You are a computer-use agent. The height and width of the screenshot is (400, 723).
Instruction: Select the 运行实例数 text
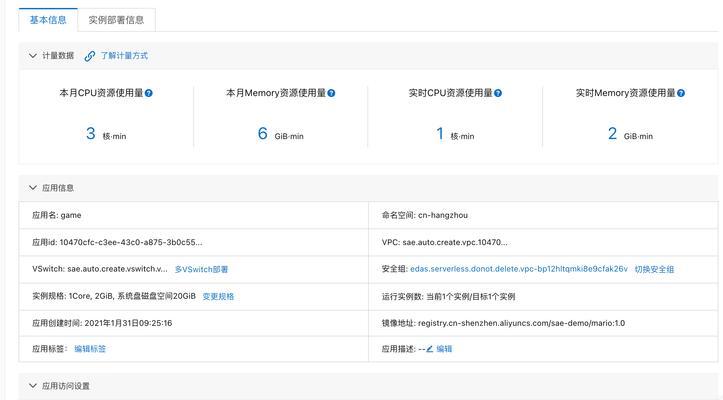pos(448,296)
